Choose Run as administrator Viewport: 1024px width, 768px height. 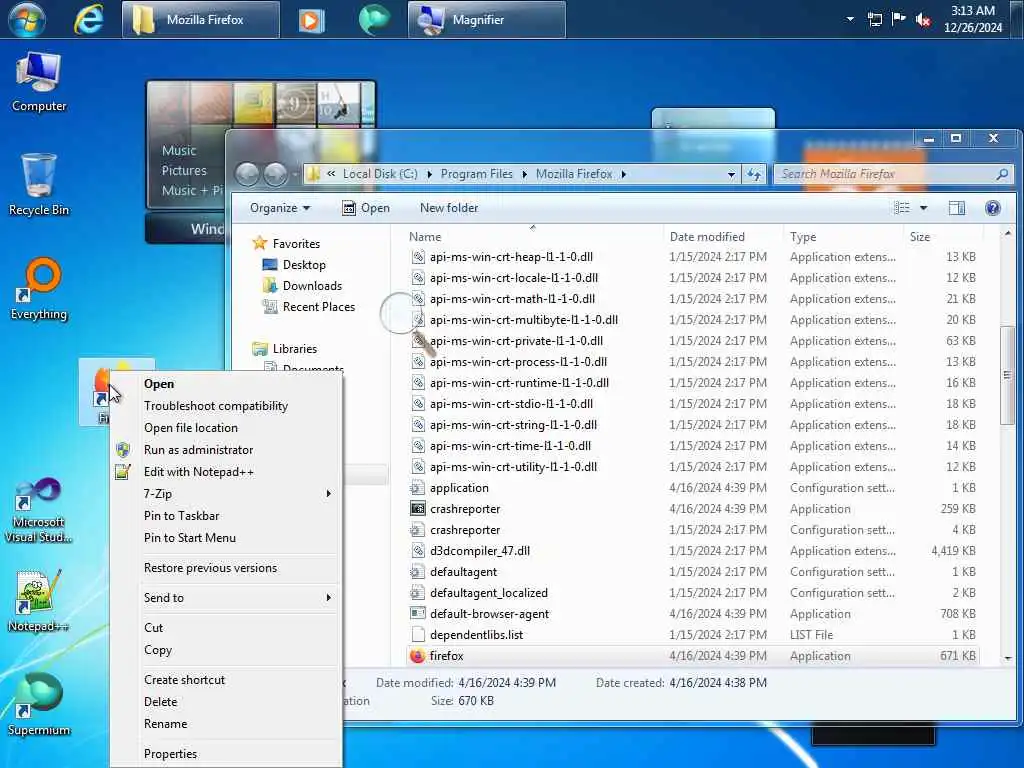point(226,450)
